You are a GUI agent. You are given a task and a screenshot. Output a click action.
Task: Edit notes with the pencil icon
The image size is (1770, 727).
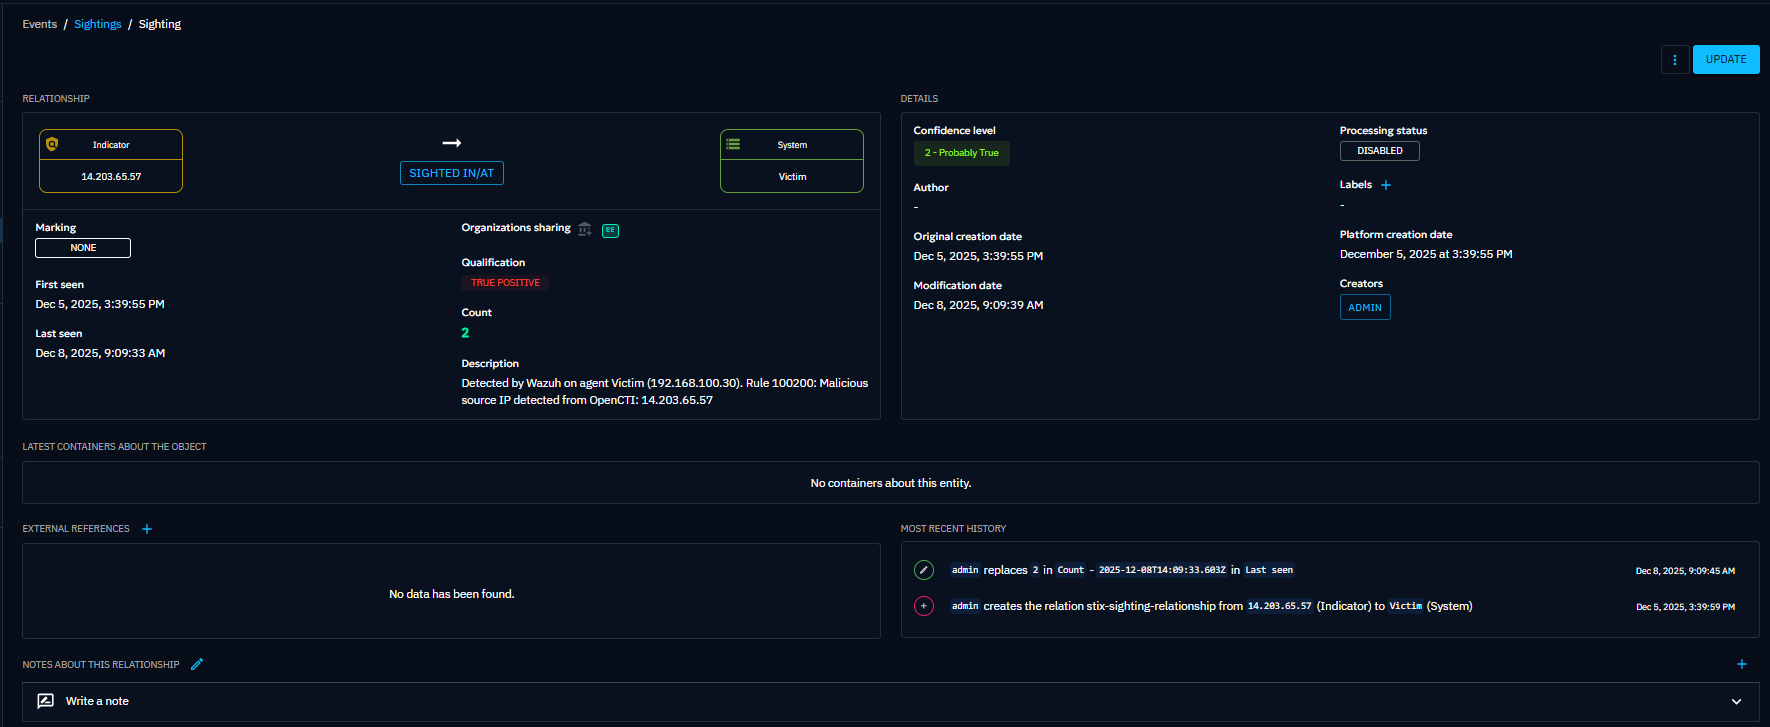[x=197, y=664]
